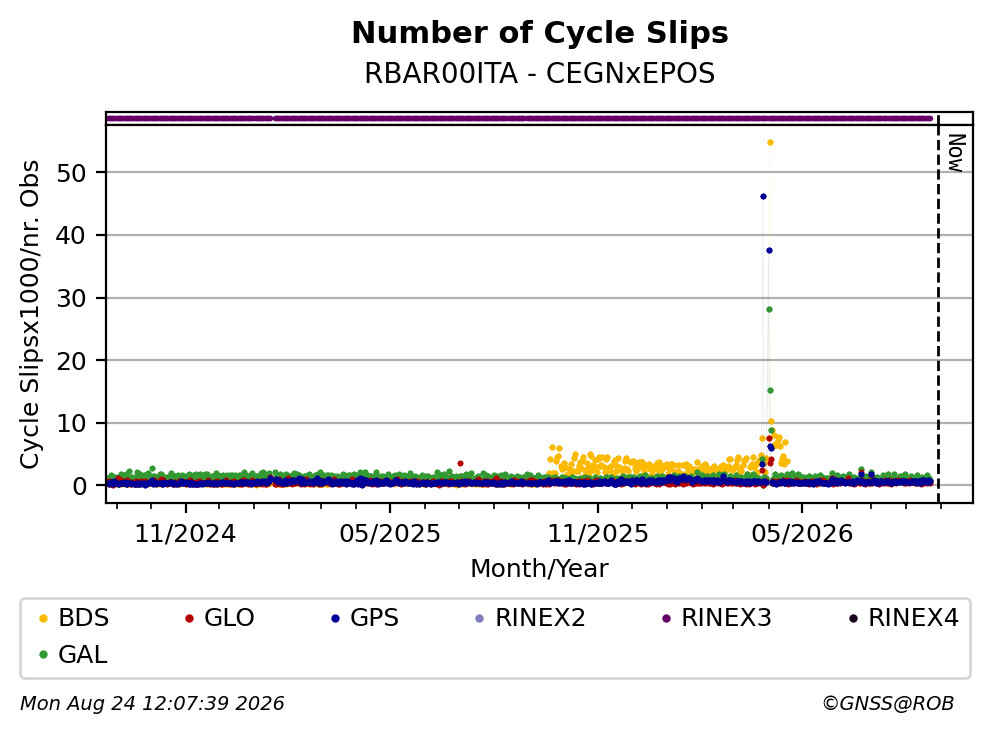Click the timestamp Mon Aug 24 12:07:39 2026
Image resolution: width=993 pixels, height=734 pixels.
(x=152, y=704)
